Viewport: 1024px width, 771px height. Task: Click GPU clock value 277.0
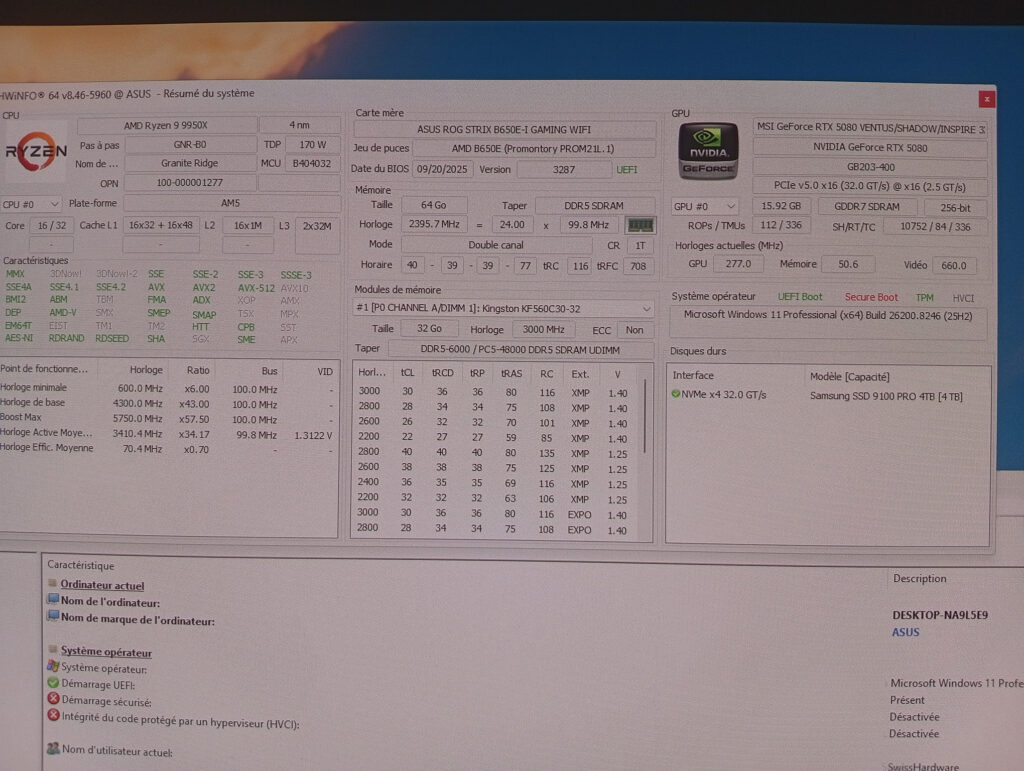pyautogui.click(x=738, y=264)
